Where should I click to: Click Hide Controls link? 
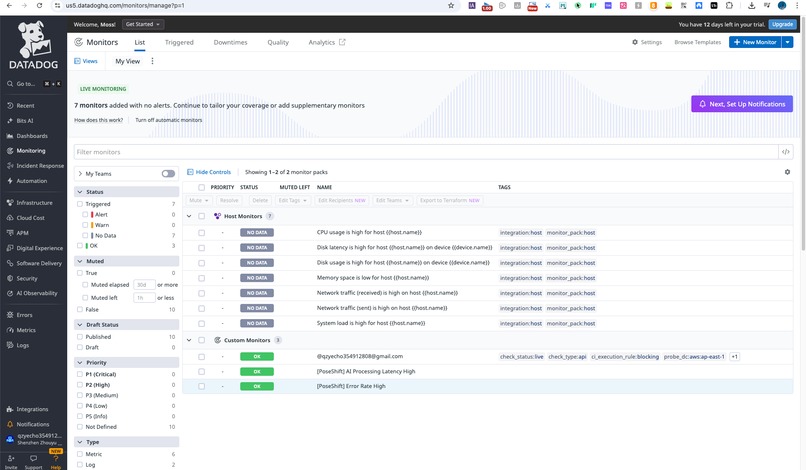click(x=209, y=172)
